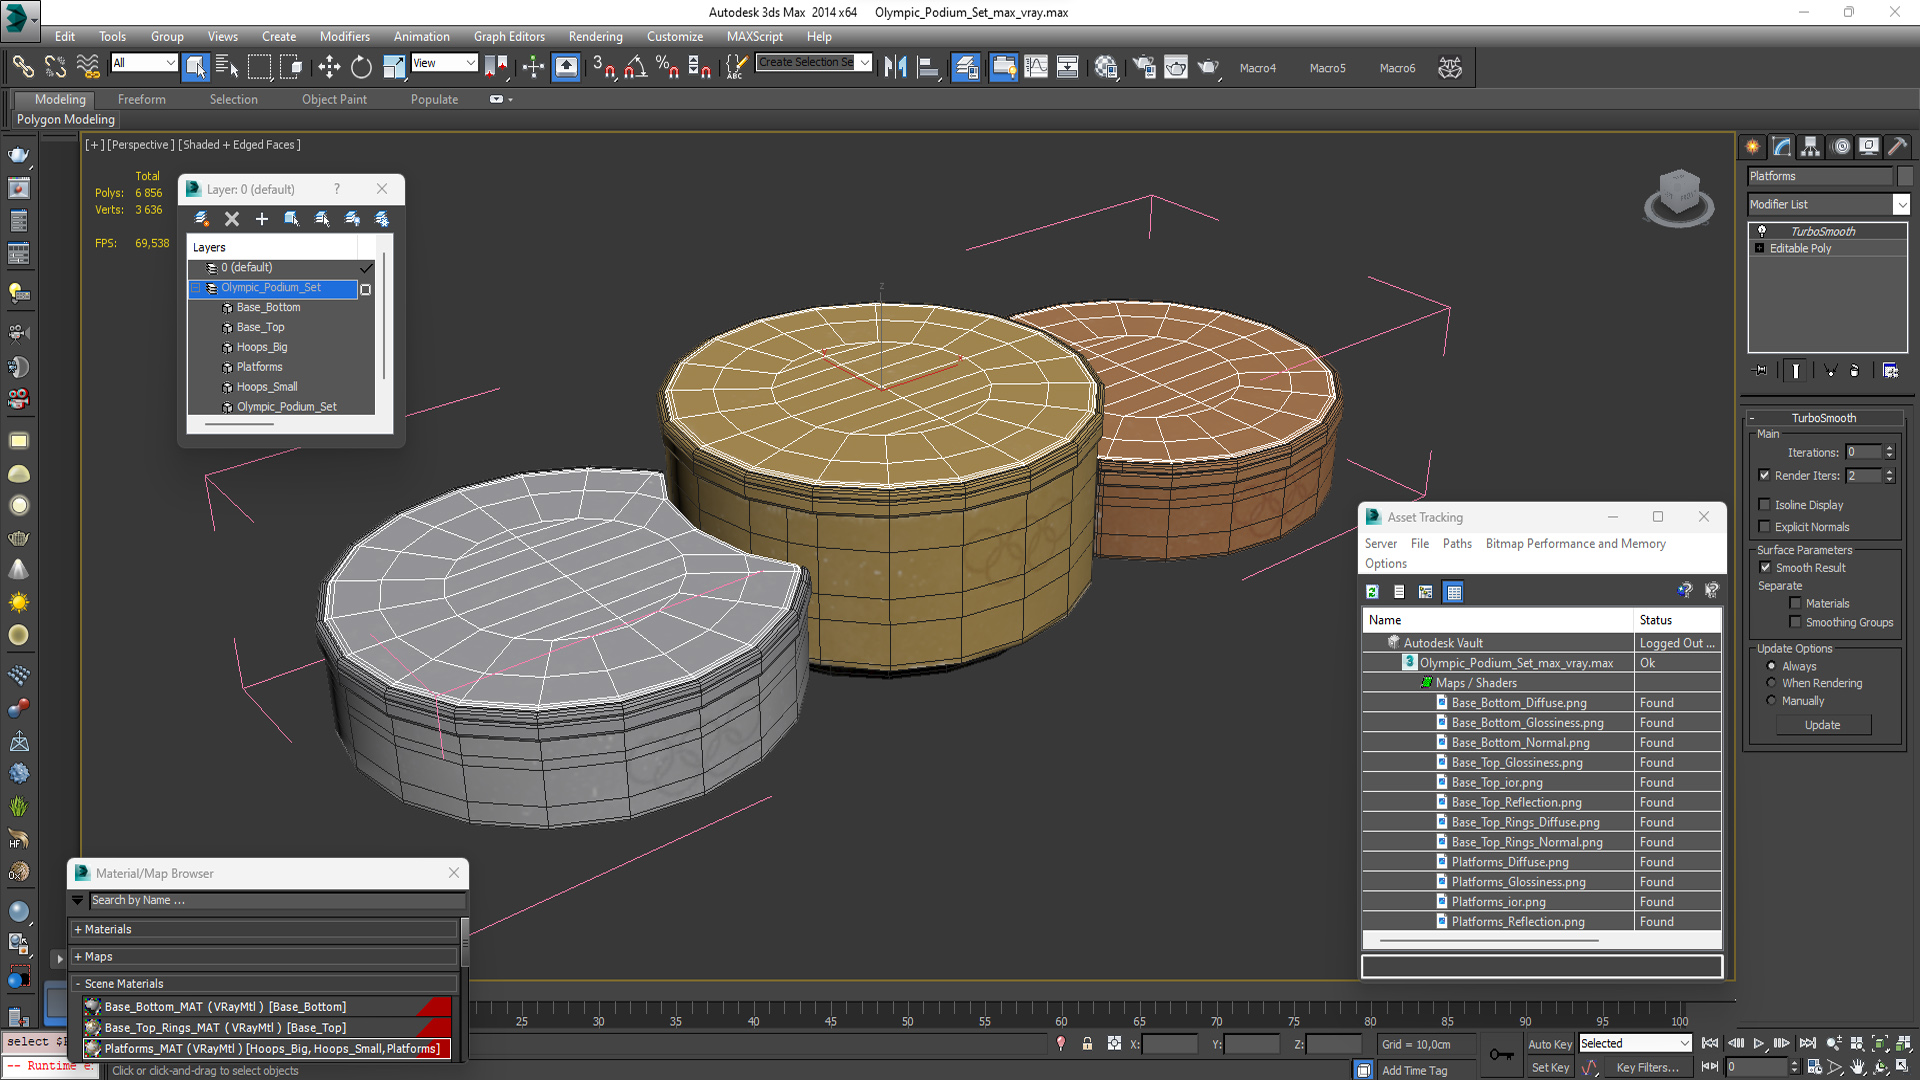Click the Search by Name field
This screenshot has width=1920, height=1080.
click(277, 900)
